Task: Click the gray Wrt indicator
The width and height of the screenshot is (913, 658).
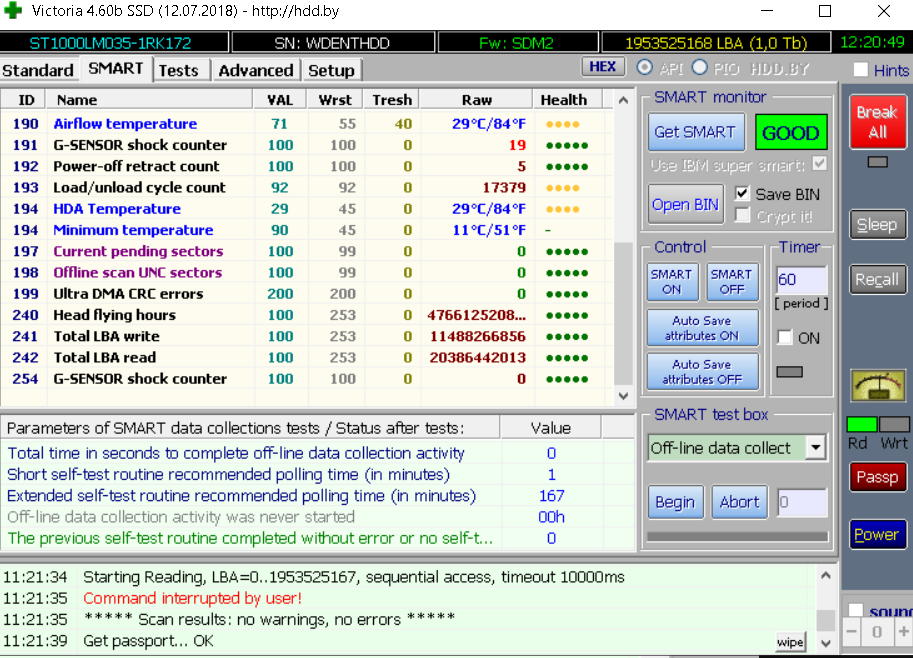Action: [894, 424]
